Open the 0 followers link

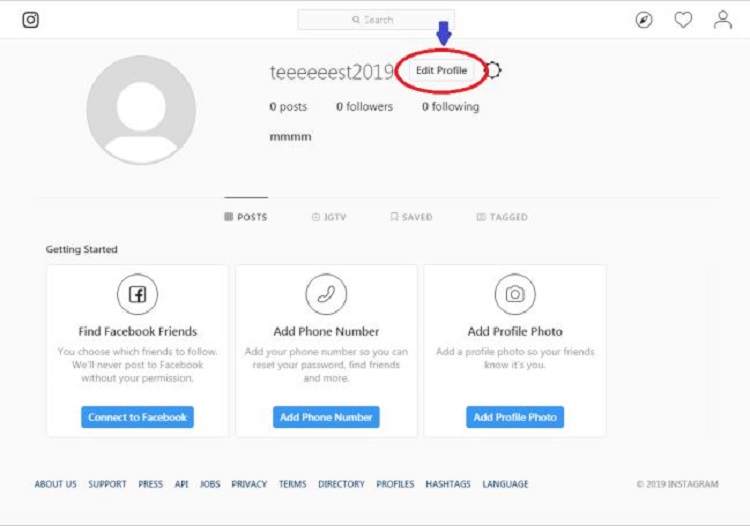[364, 107]
